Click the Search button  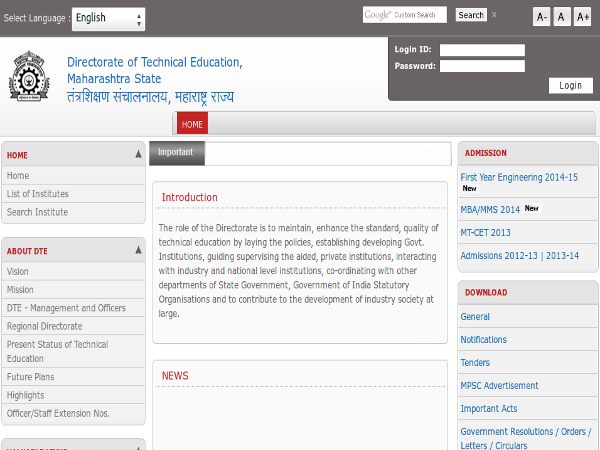coord(471,15)
